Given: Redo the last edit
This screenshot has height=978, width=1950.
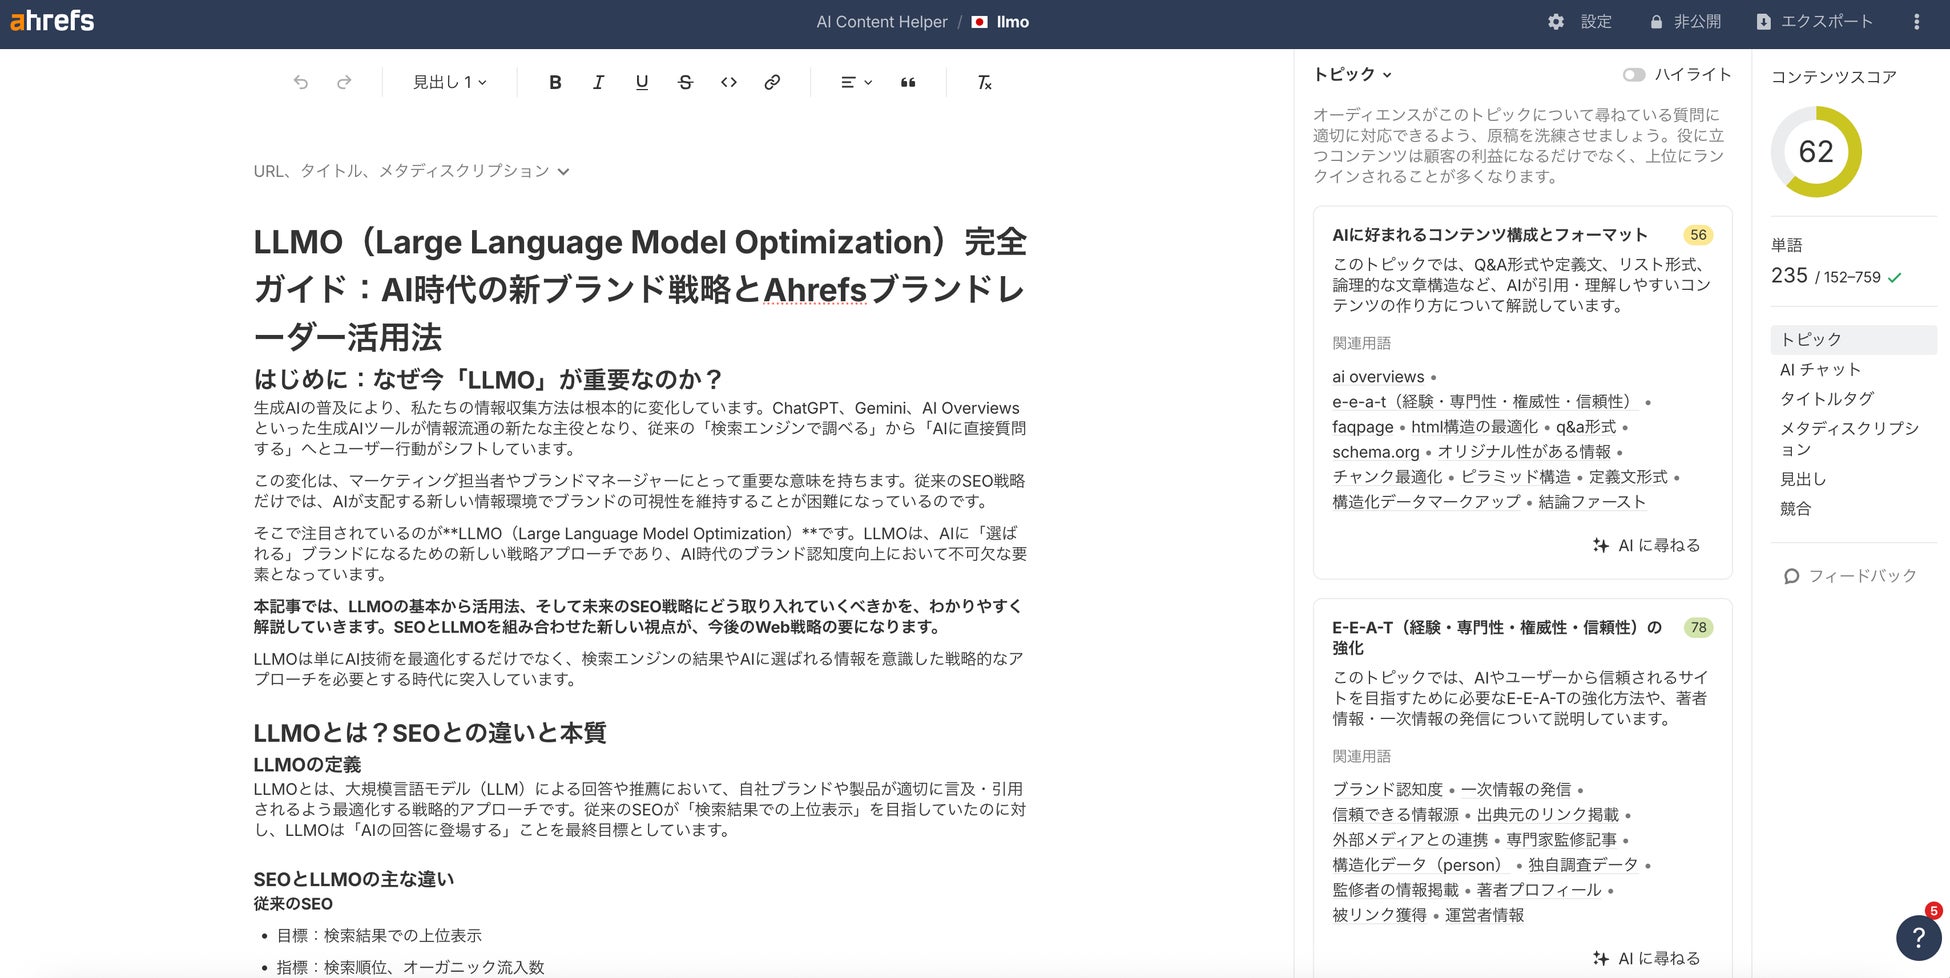Looking at the screenshot, I should (x=344, y=82).
